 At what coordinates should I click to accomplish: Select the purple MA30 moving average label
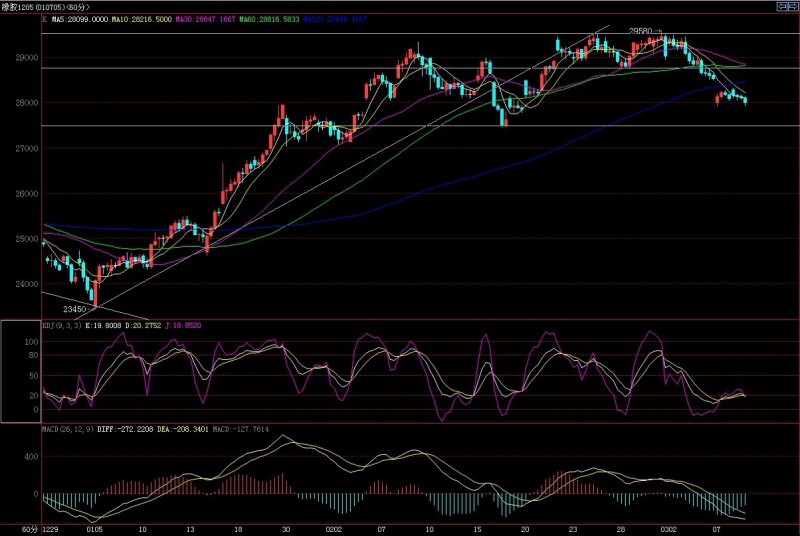click(202, 19)
